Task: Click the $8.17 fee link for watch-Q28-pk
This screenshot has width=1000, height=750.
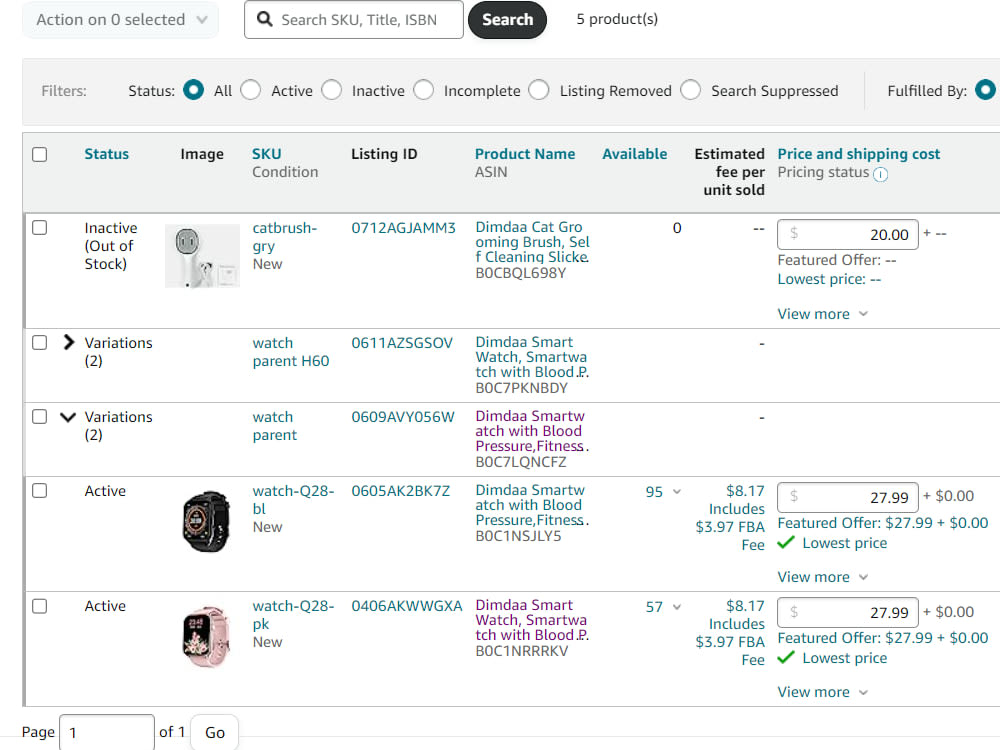Action: click(745, 606)
